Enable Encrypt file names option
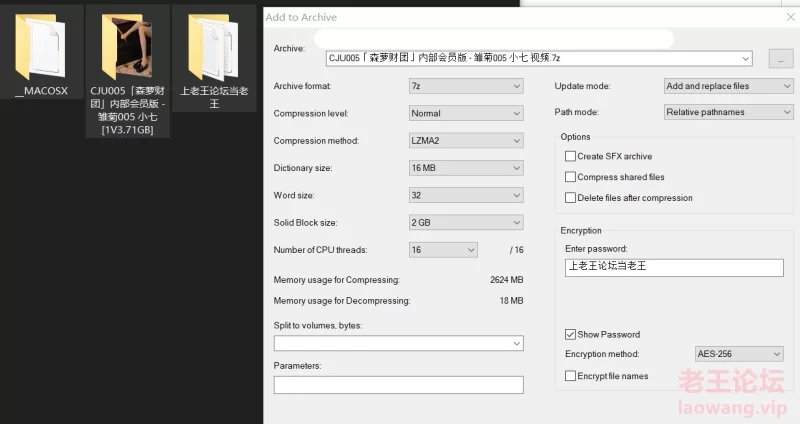 coord(571,376)
